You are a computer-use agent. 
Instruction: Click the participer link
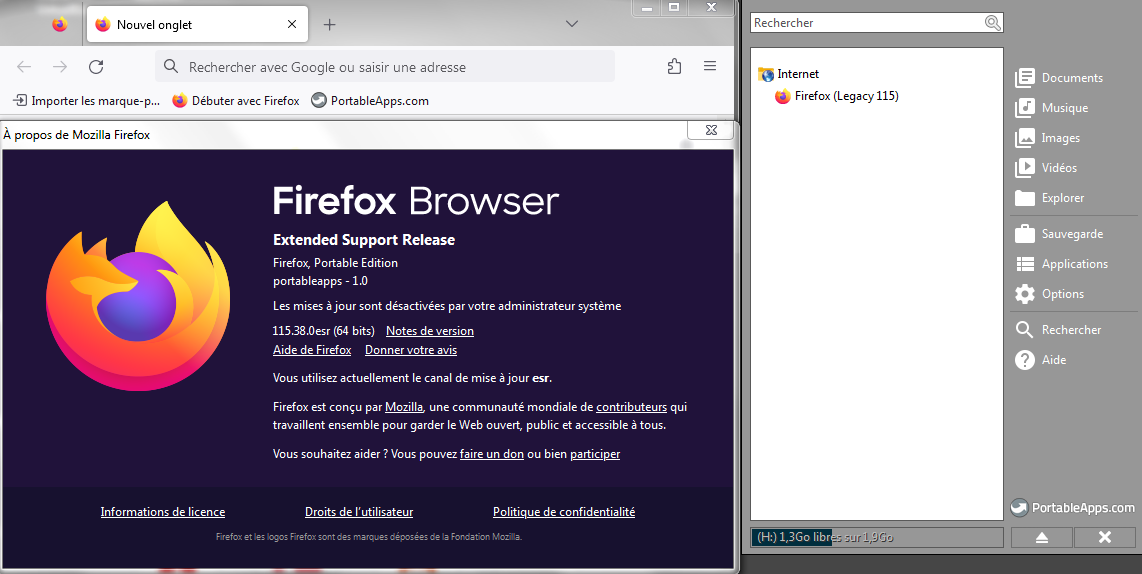pyautogui.click(x=595, y=454)
